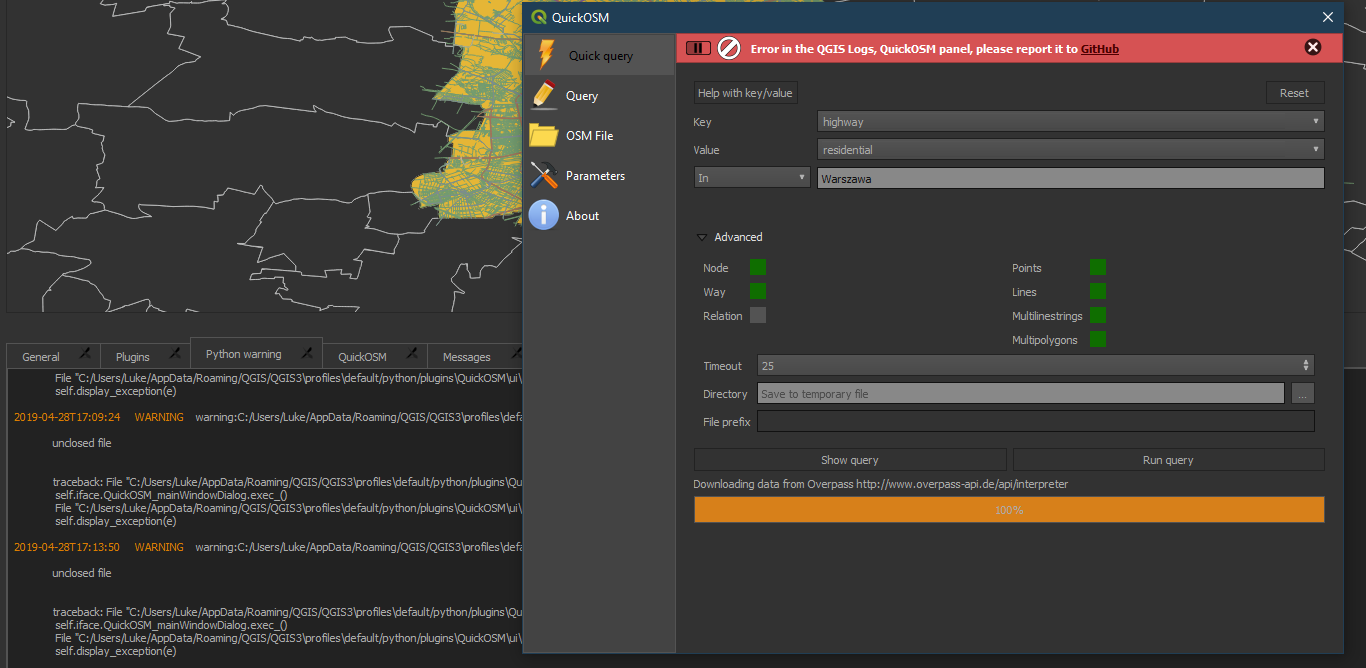Open the About info icon

pyautogui.click(x=544, y=215)
